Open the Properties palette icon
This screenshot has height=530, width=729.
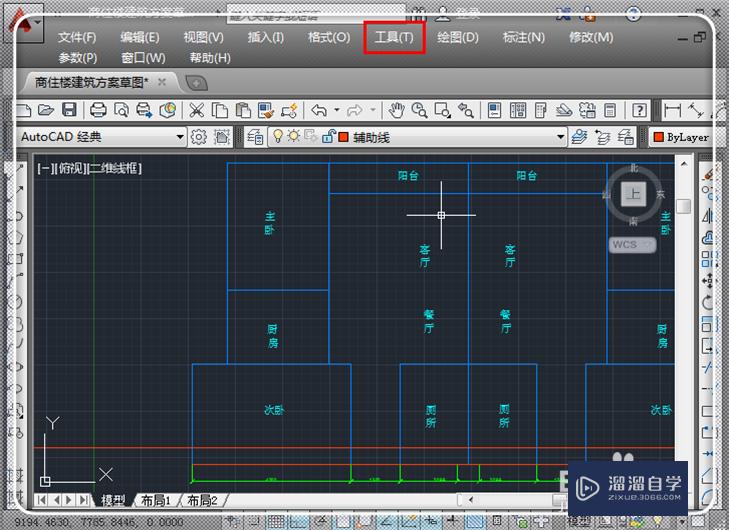pyautogui.click(x=494, y=110)
